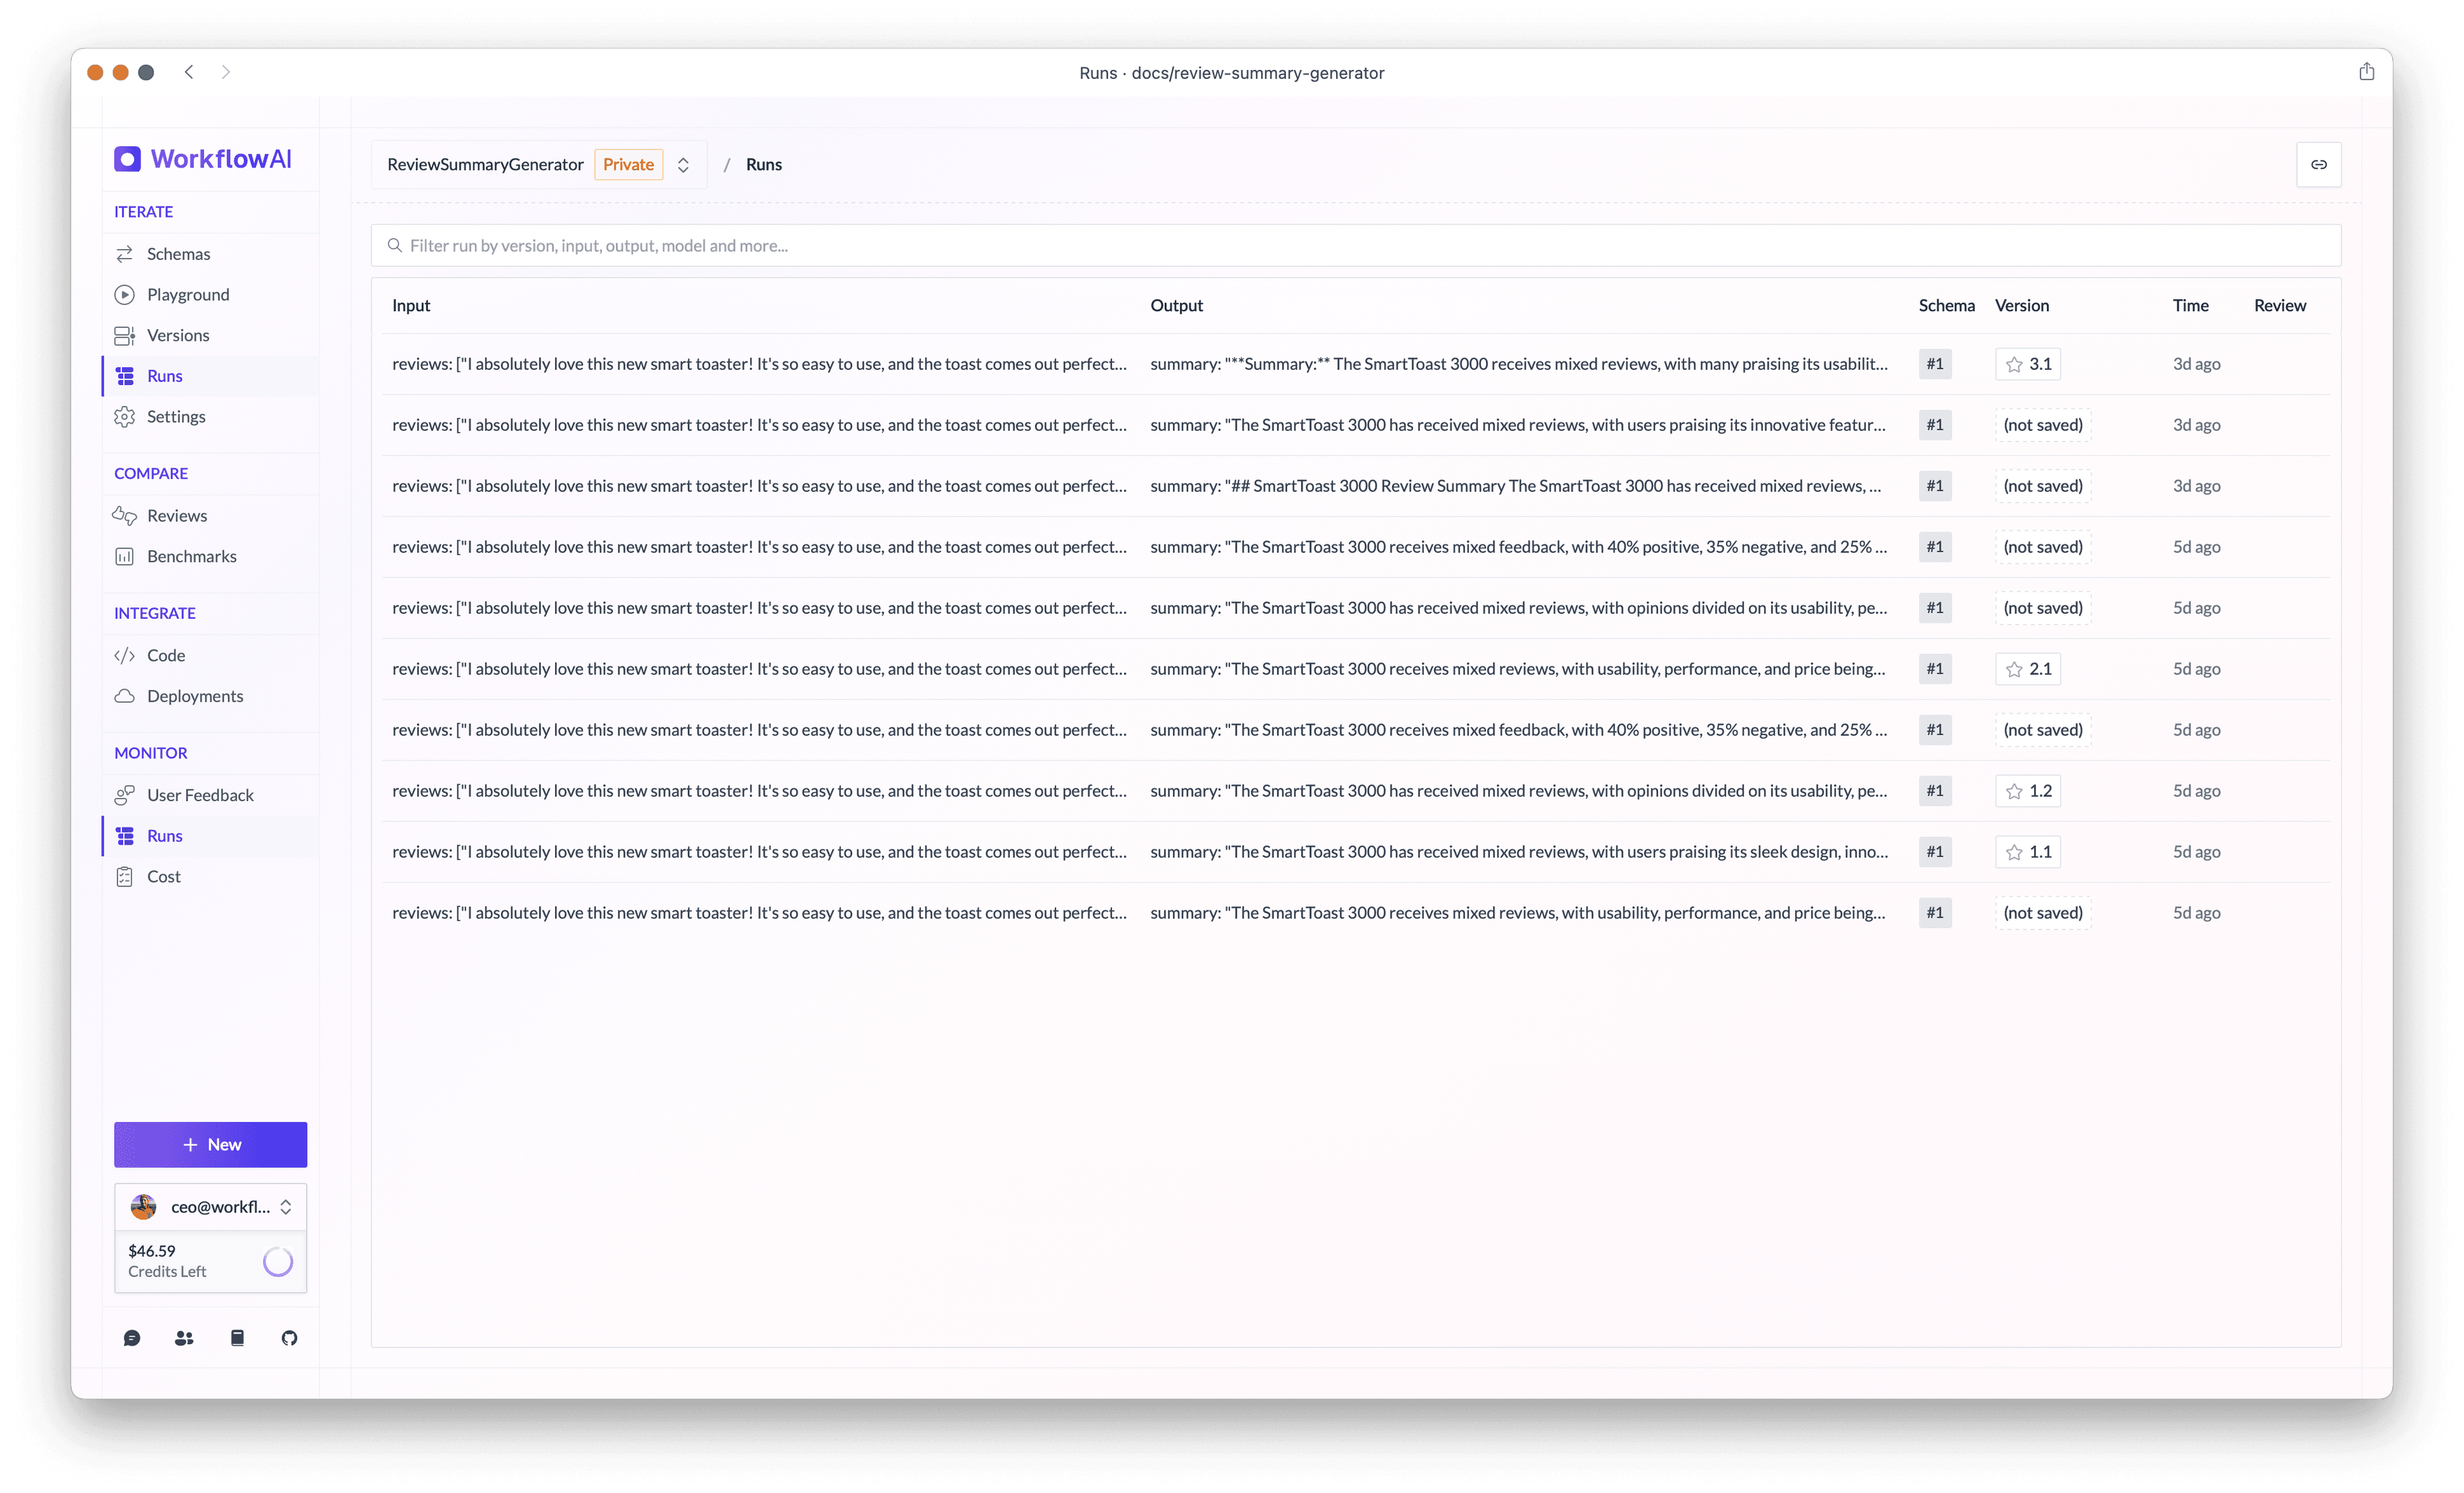Open the GitHub icon link

[289, 1338]
